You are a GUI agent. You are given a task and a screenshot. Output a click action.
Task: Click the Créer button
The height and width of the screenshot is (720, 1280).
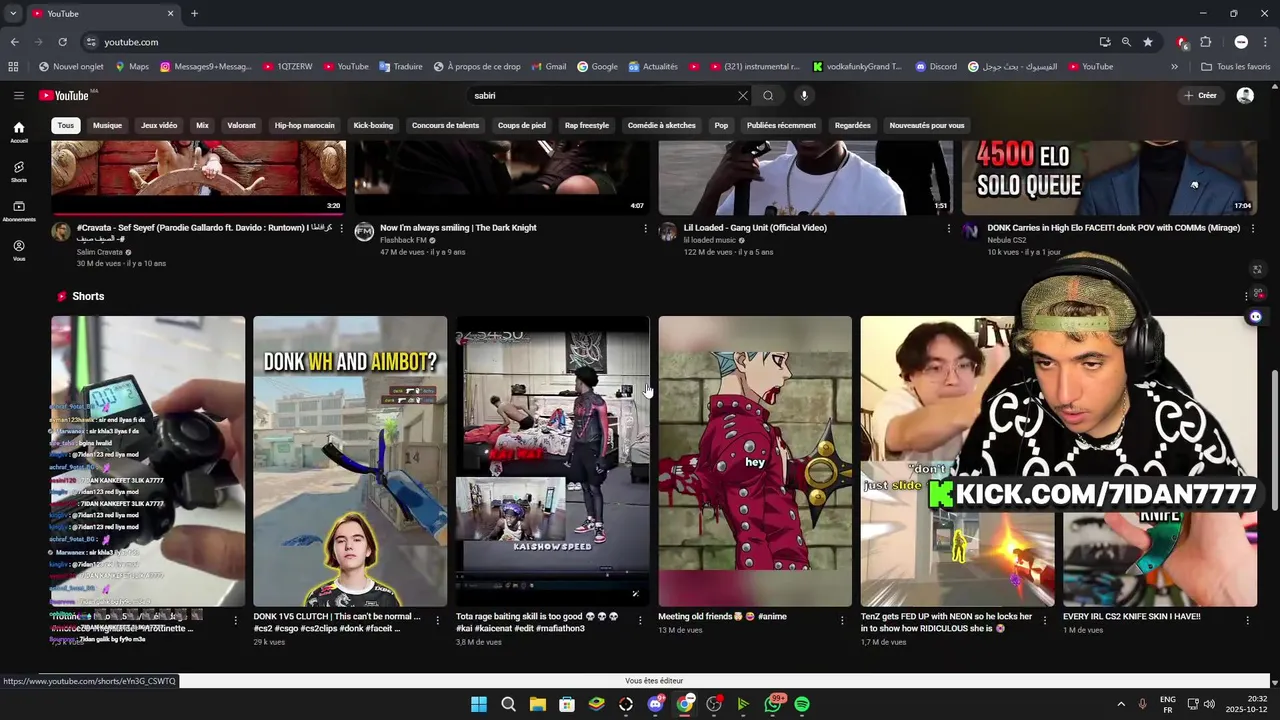pos(1200,95)
